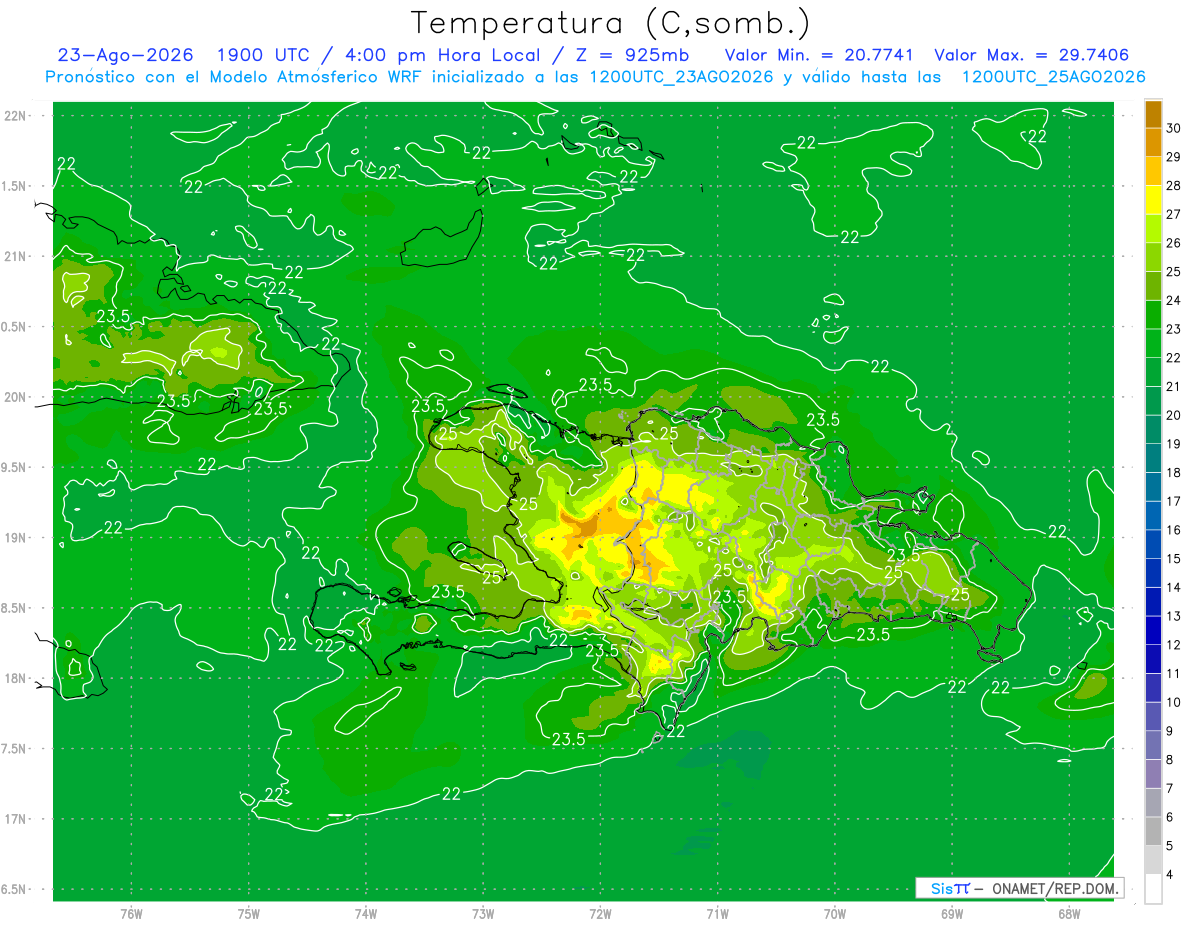Click the colorbar value label 10
Image resolution: width=1200 pixels, height=927 pixels.
1174,702
